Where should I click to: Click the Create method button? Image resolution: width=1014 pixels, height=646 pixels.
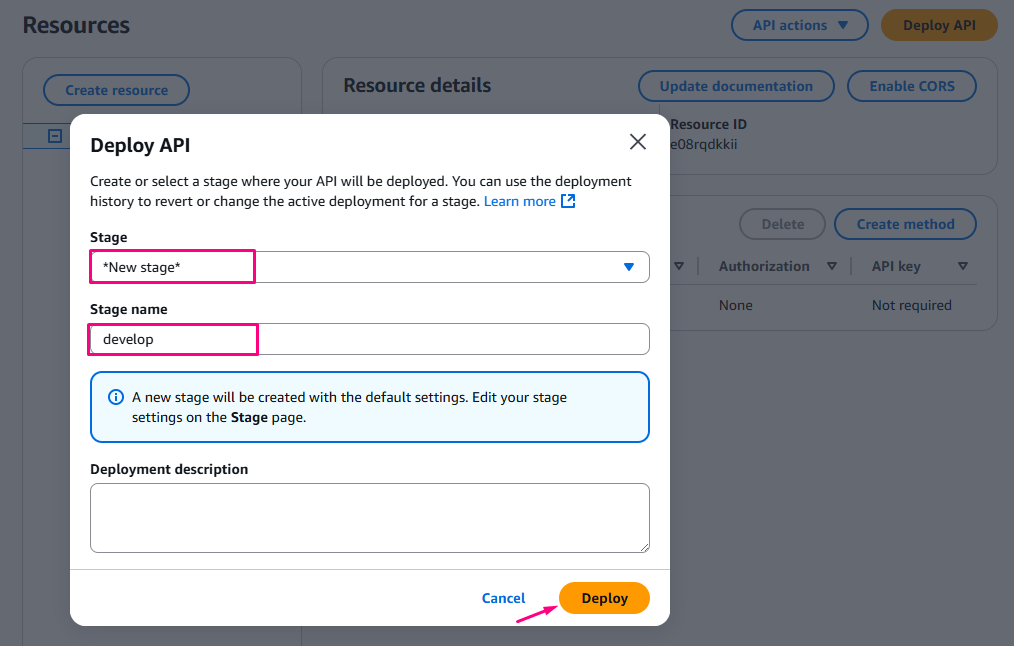(905, 224)
